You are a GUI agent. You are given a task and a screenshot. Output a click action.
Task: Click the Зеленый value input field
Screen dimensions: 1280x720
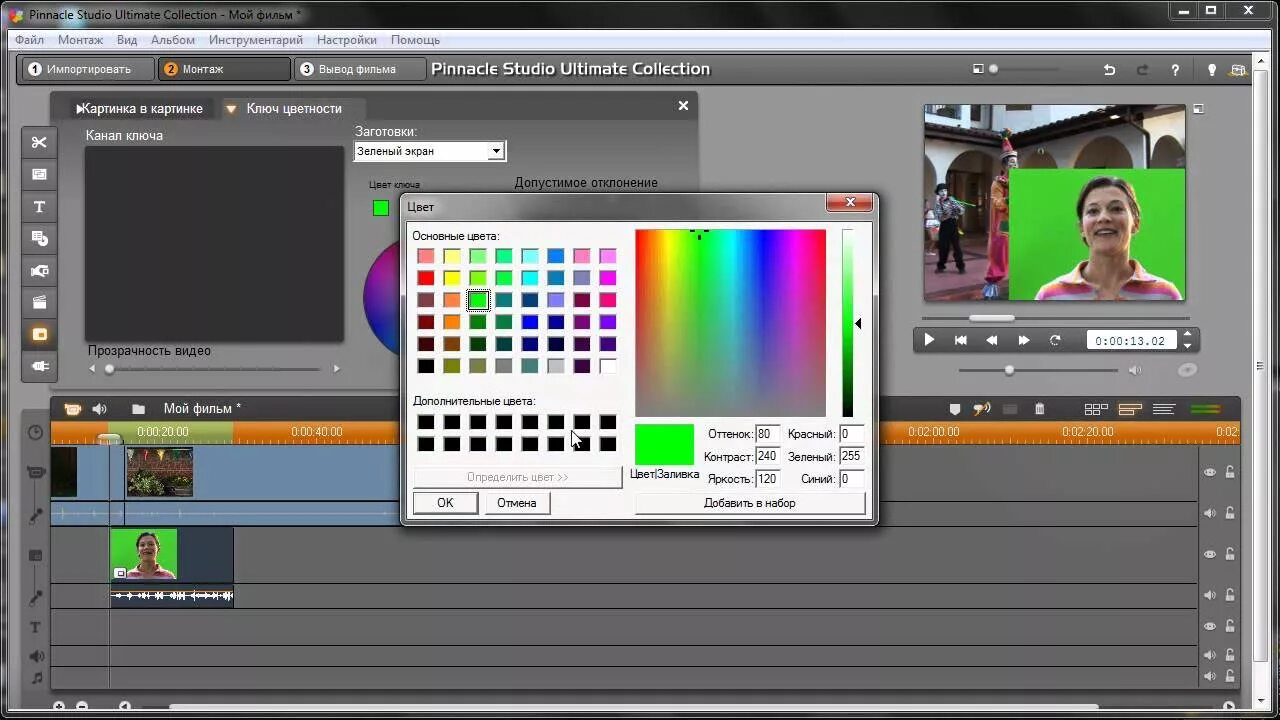coord(851,456)
